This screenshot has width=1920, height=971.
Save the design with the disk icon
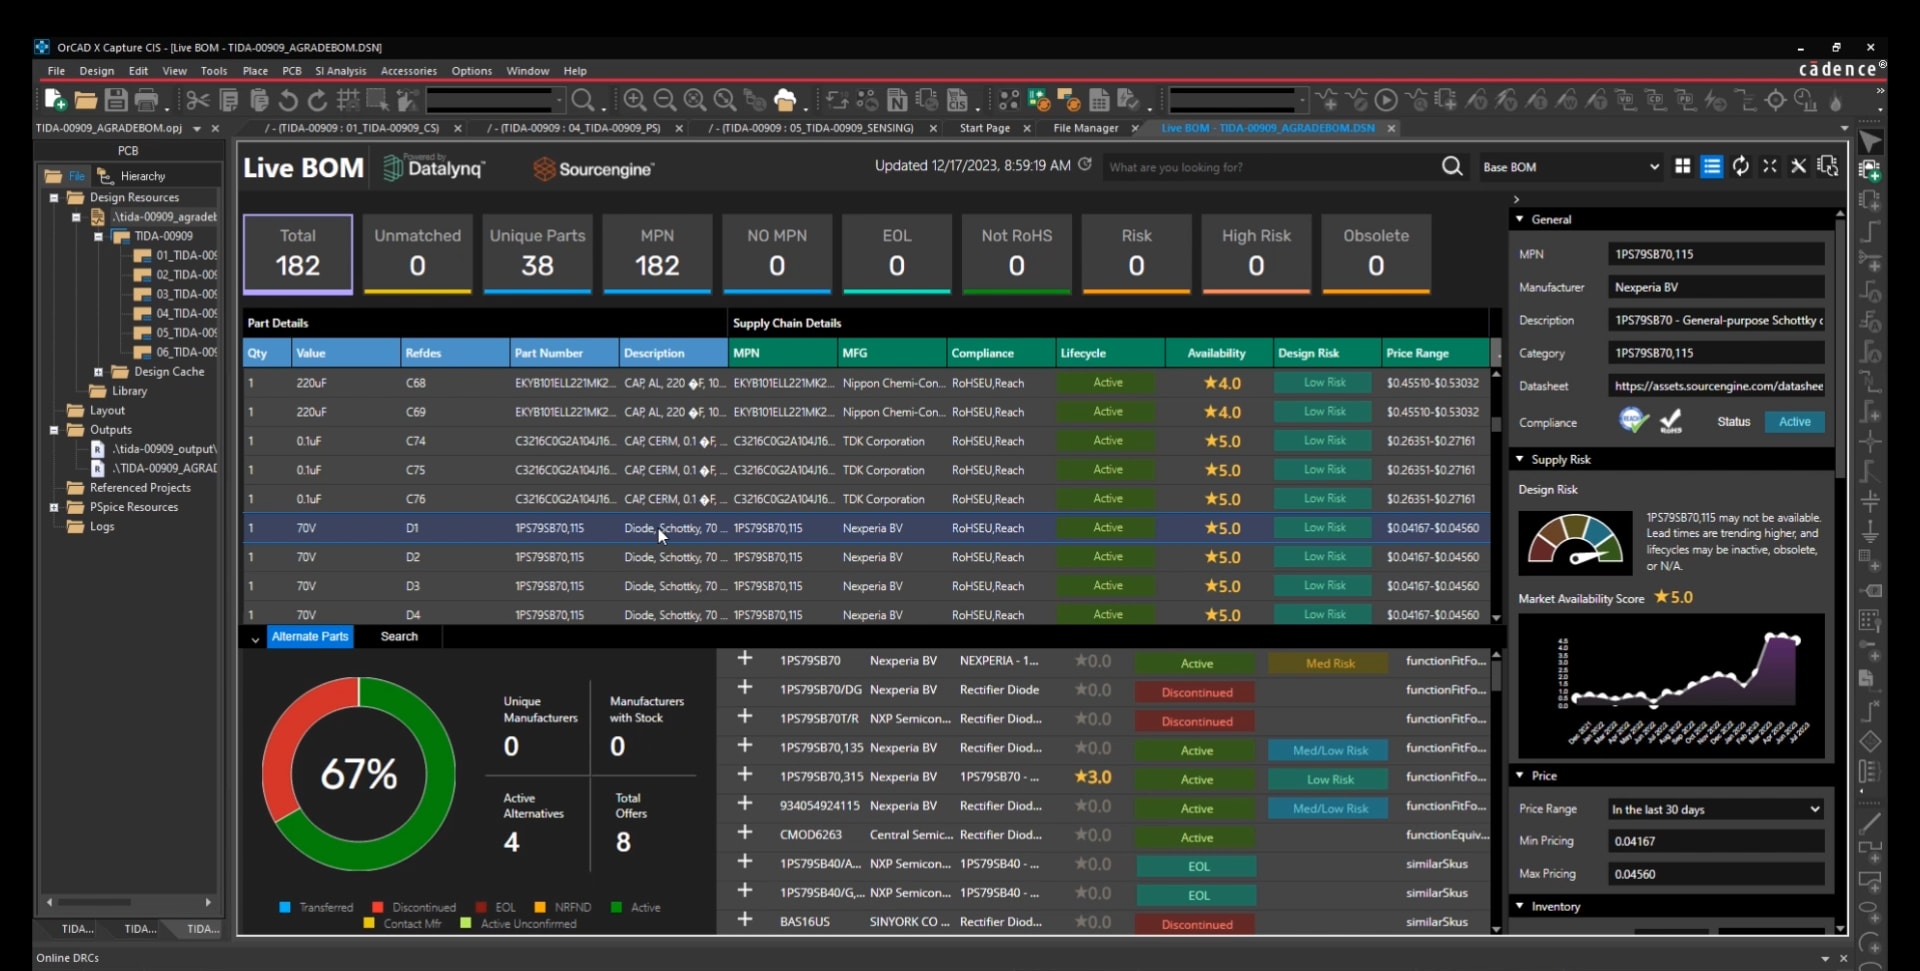point(116,99)
